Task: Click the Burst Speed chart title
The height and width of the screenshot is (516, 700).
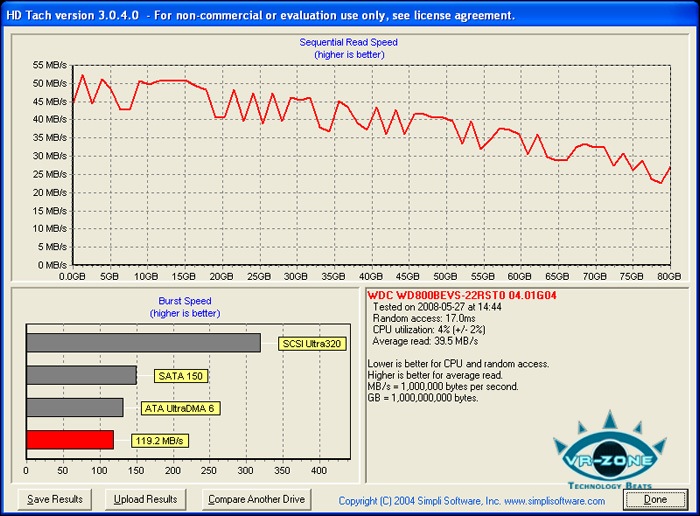Action: (x=185, y=300)
